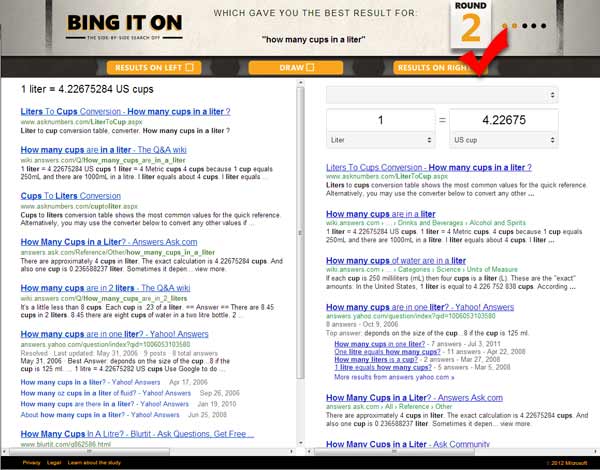Open Cups To Liters Conversion link
Viewport: 600px width, 470px height.
coord(71,196)
